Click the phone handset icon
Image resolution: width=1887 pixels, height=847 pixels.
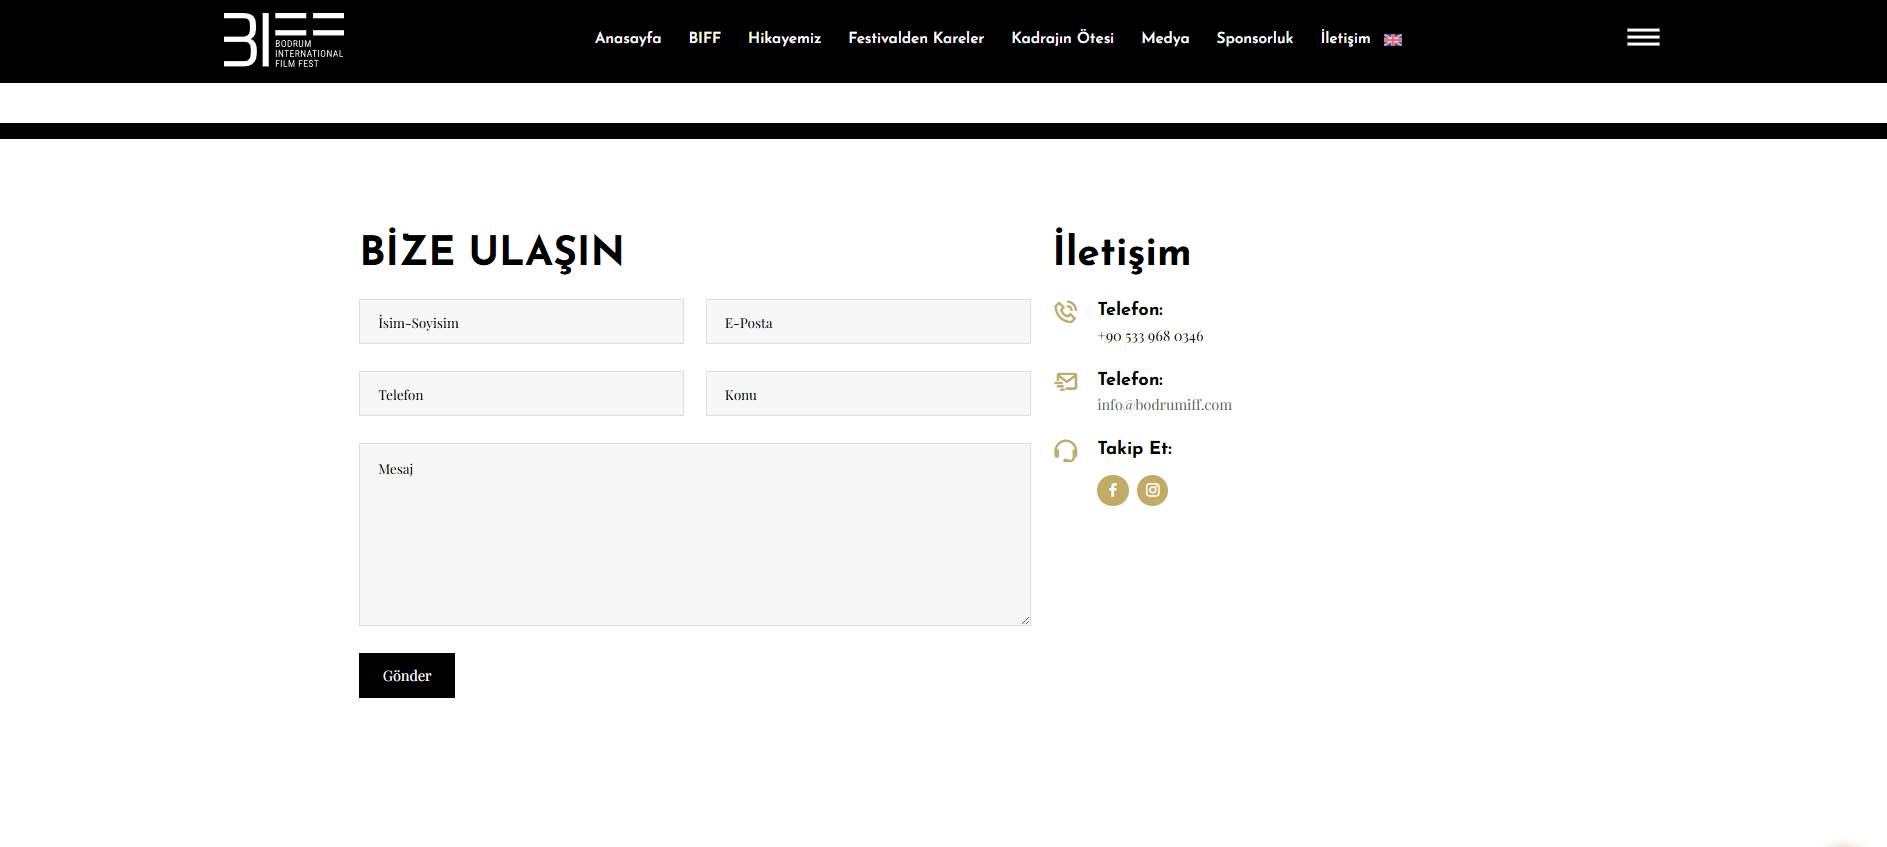(x=1066, y=312)
